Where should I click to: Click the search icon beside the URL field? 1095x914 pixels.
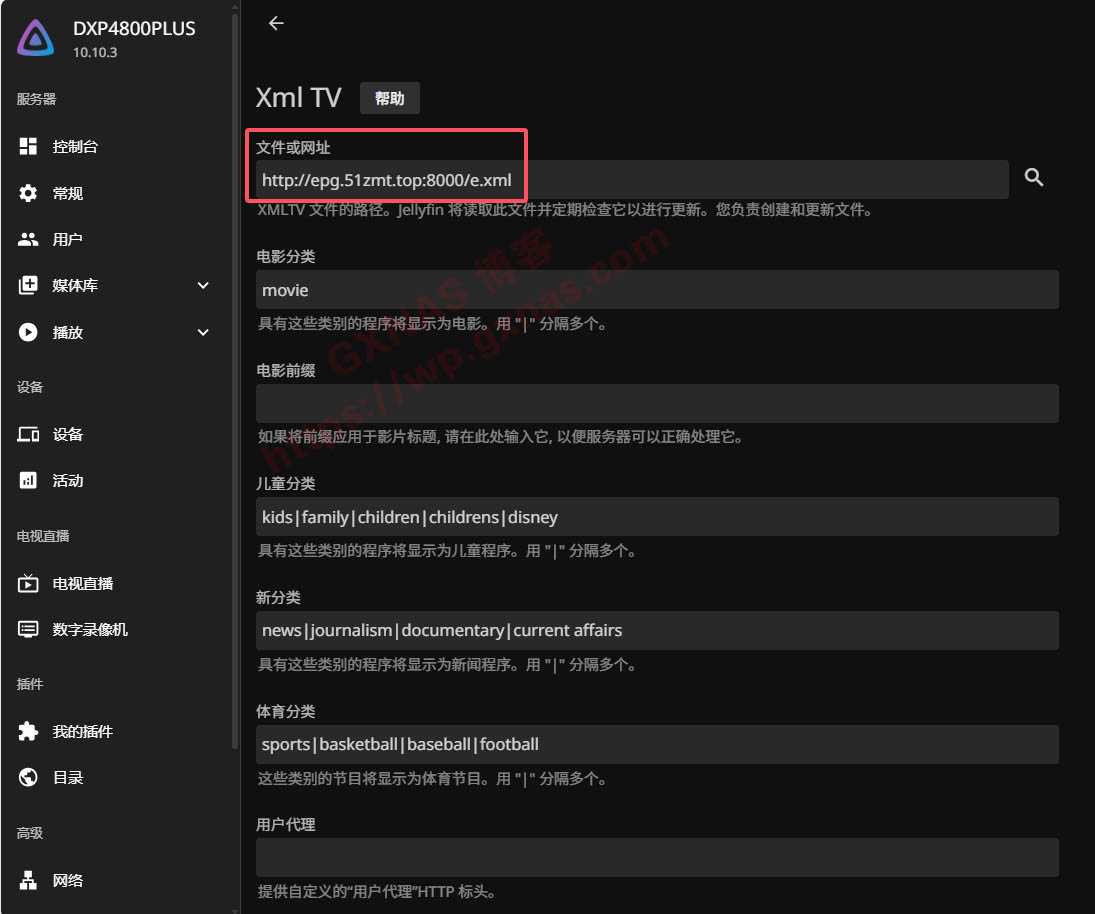point(1034,178)
